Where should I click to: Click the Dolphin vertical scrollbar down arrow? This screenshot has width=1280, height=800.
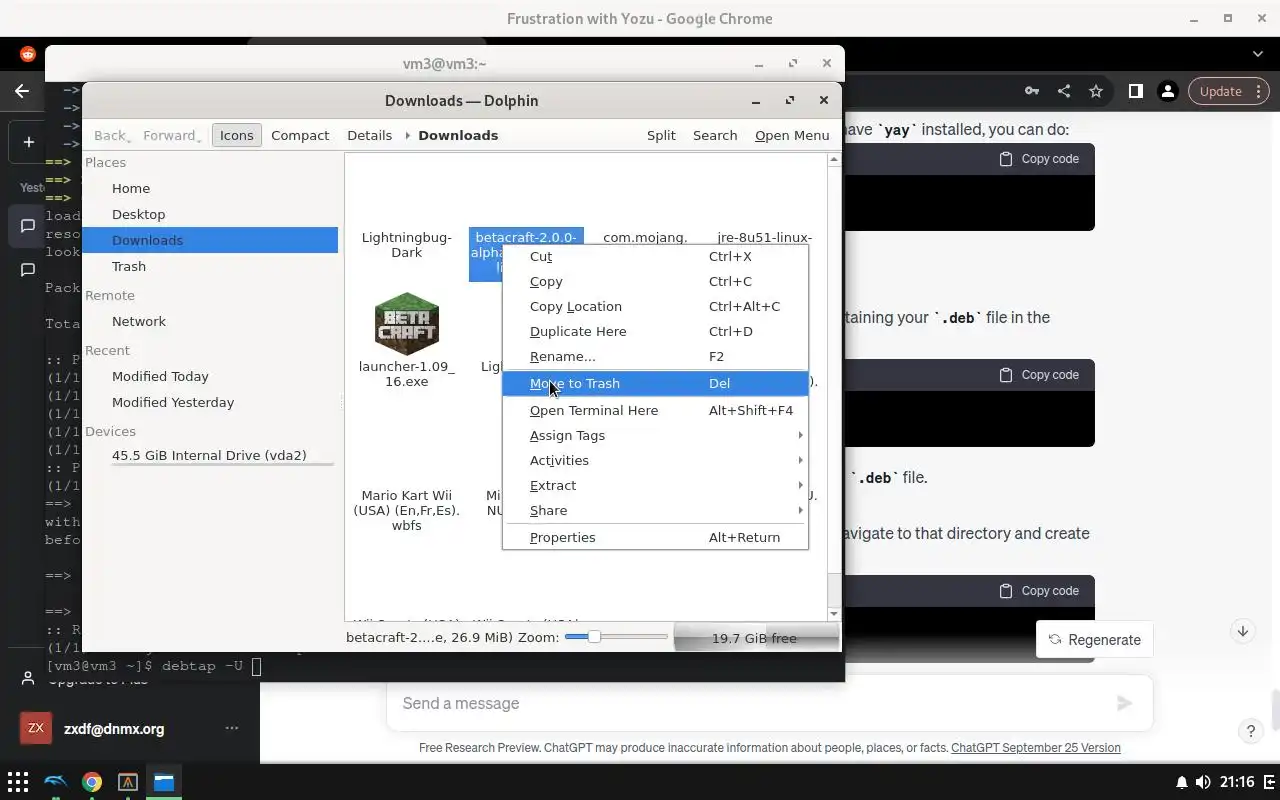pos(834,613)
